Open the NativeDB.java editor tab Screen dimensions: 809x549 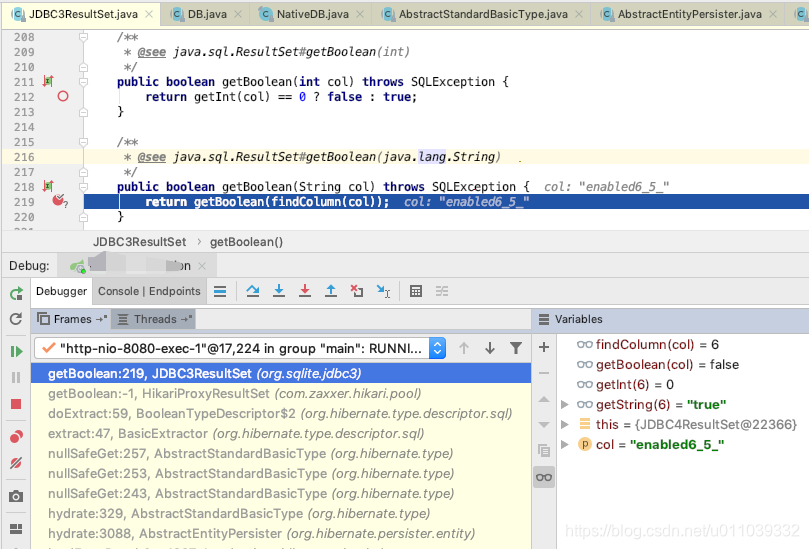312,14
